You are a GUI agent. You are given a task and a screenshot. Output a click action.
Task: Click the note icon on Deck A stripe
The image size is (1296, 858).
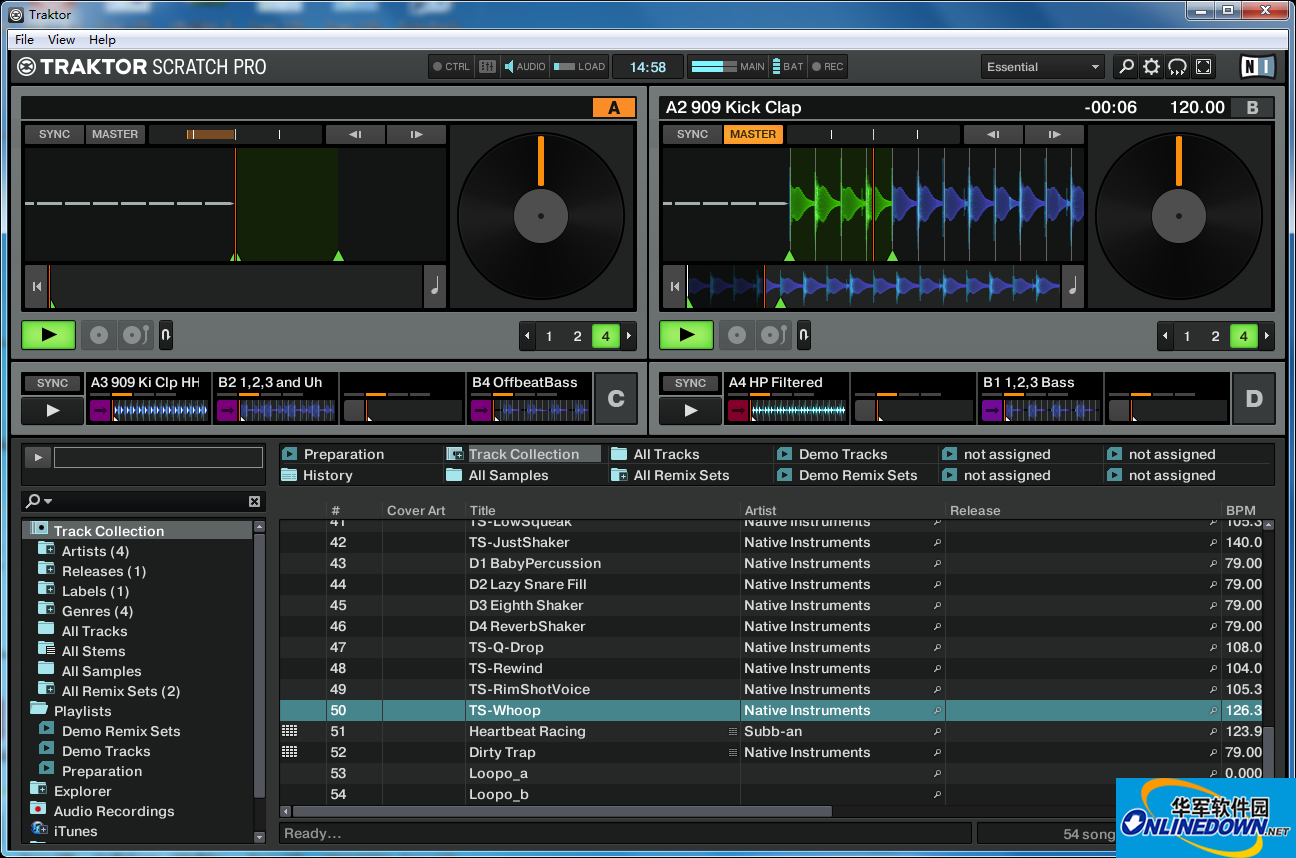[435, 287]
